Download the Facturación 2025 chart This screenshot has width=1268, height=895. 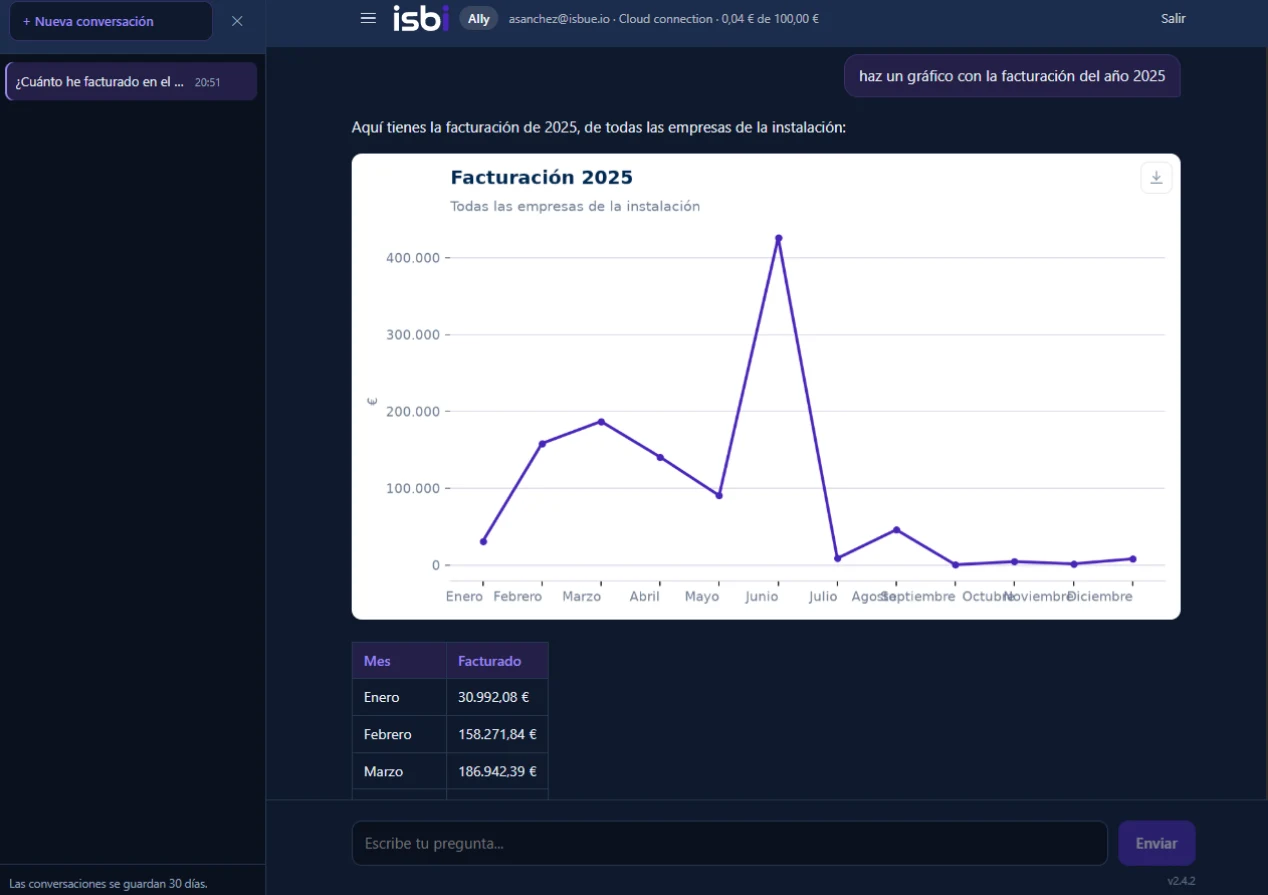[1156, 178]
